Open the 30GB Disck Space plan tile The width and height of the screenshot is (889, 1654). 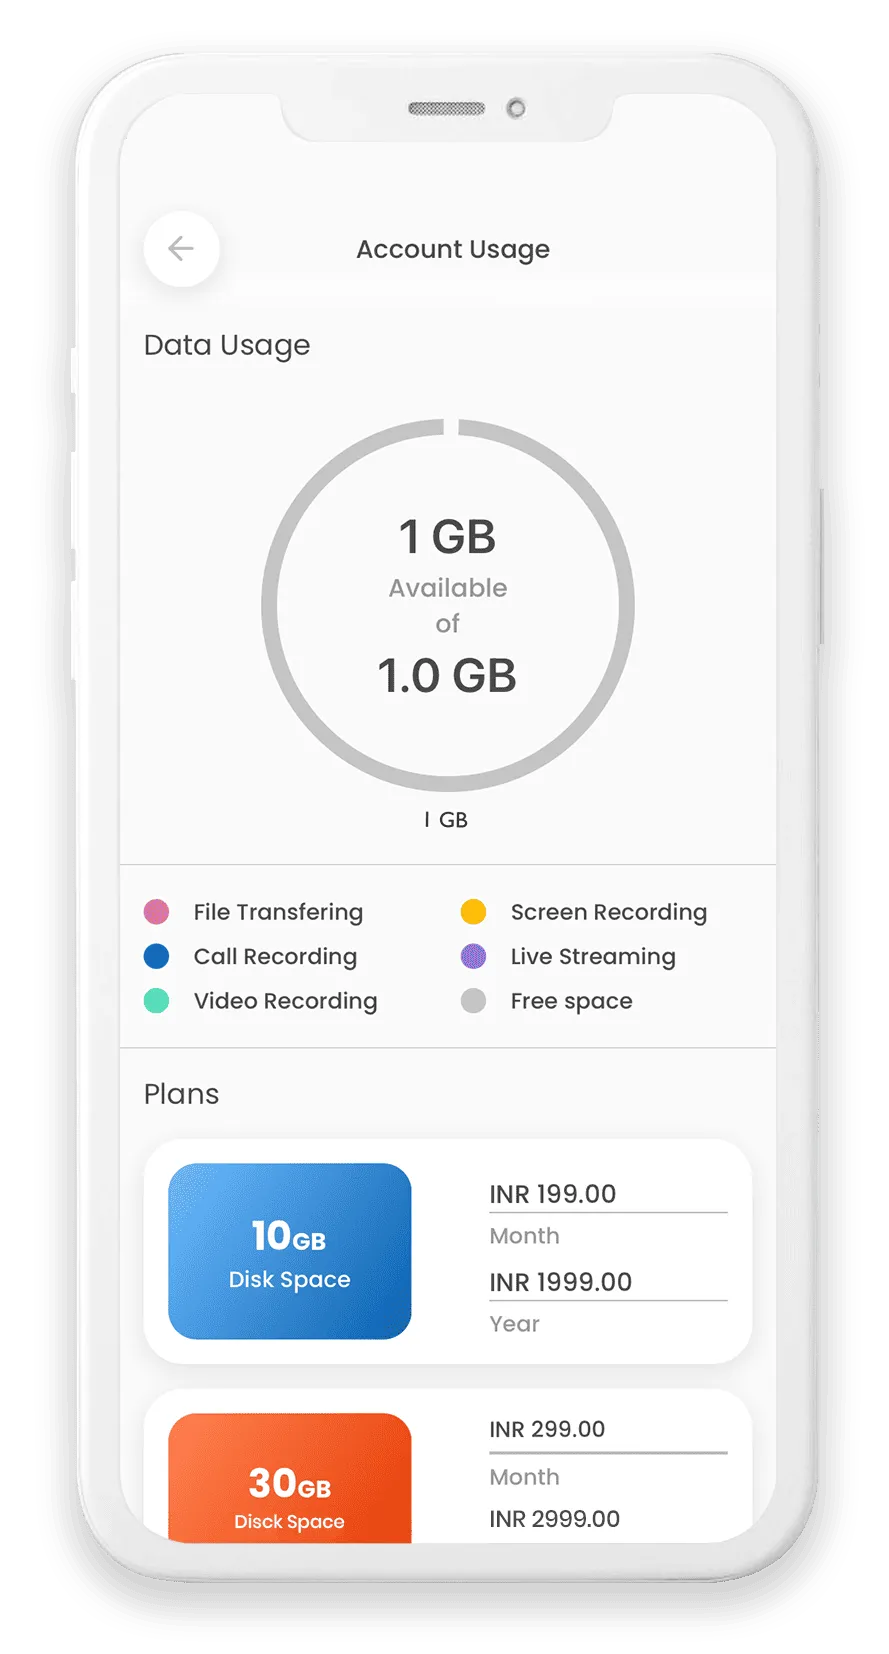tap(290, 1478)
